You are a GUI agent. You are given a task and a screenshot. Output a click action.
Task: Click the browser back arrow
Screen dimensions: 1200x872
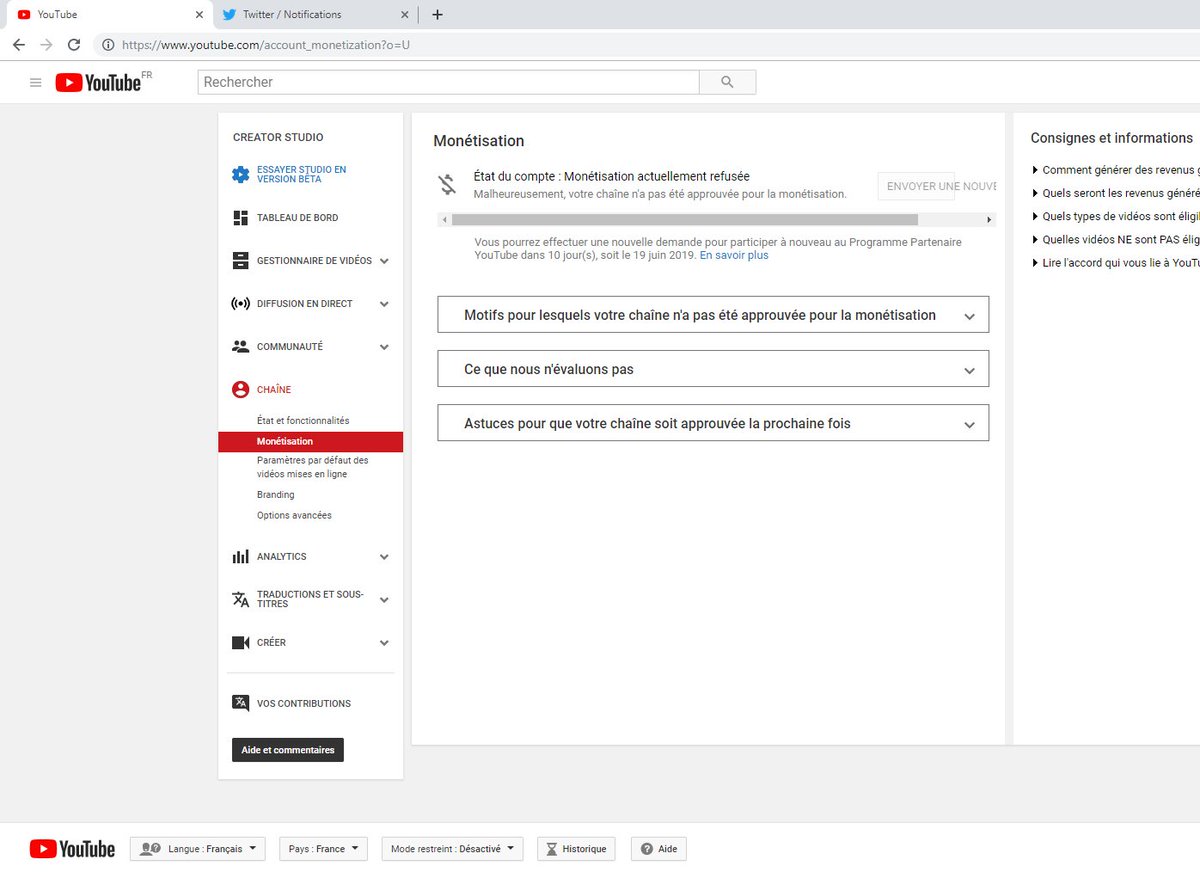tap(19, 45)
